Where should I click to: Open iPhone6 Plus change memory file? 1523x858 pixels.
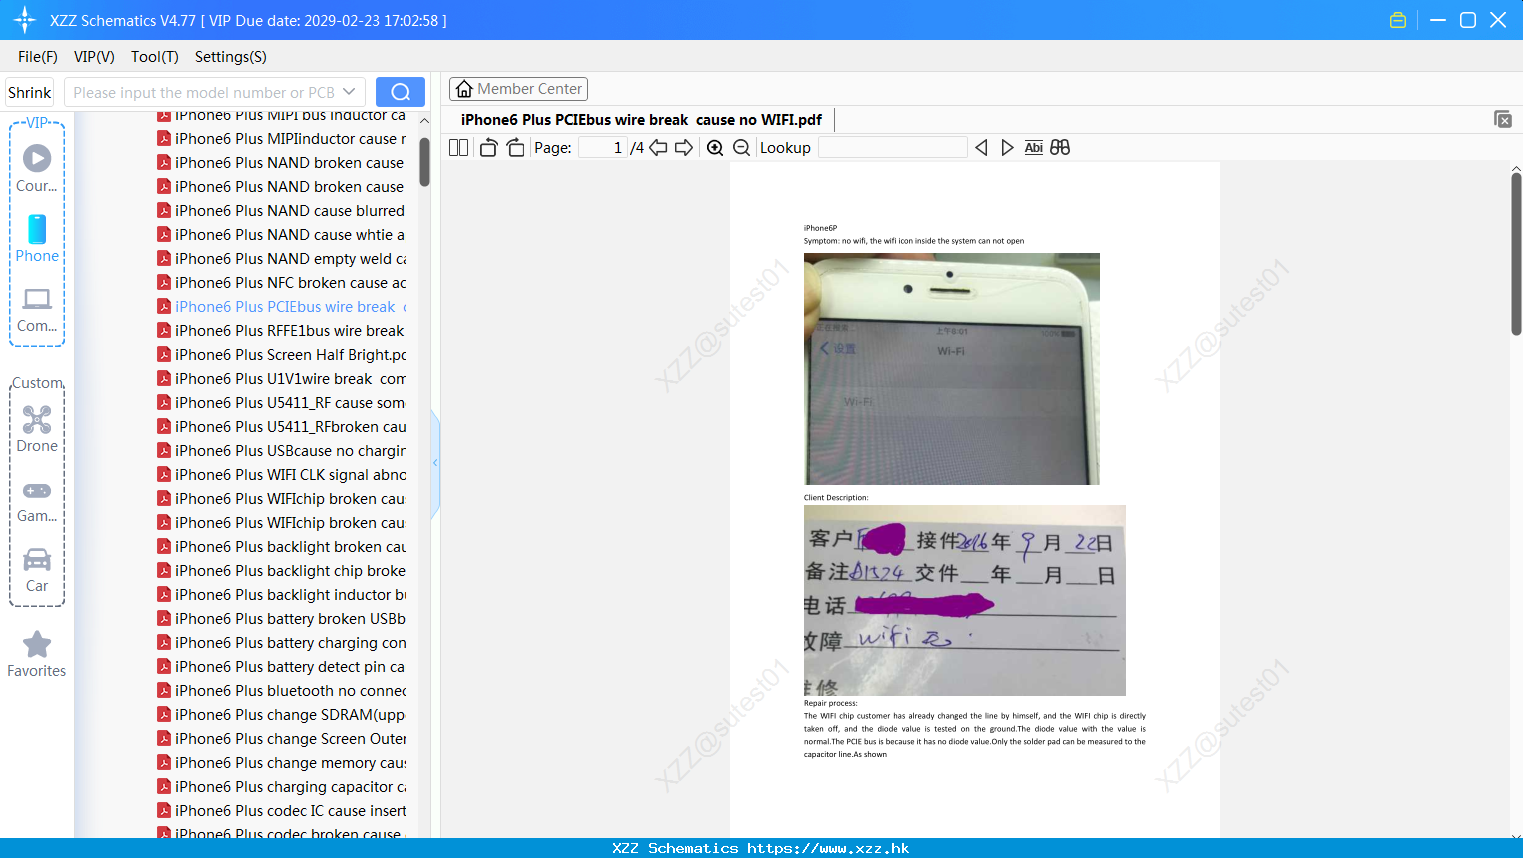point(281,763)
